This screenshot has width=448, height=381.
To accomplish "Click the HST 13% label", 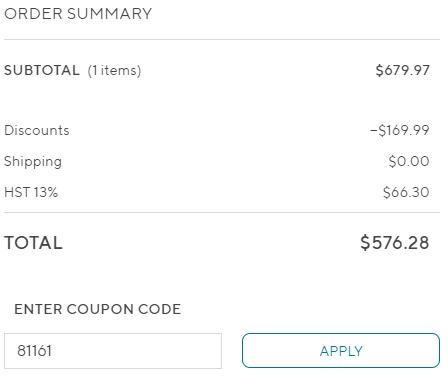I will [x=31, y=192].
